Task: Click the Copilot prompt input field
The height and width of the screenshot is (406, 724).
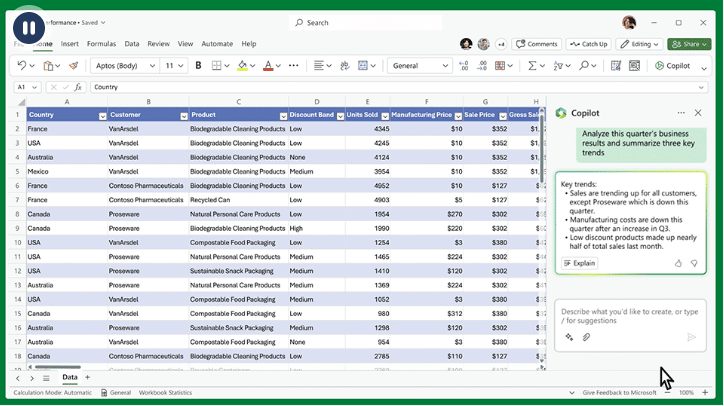Action: 630,316
